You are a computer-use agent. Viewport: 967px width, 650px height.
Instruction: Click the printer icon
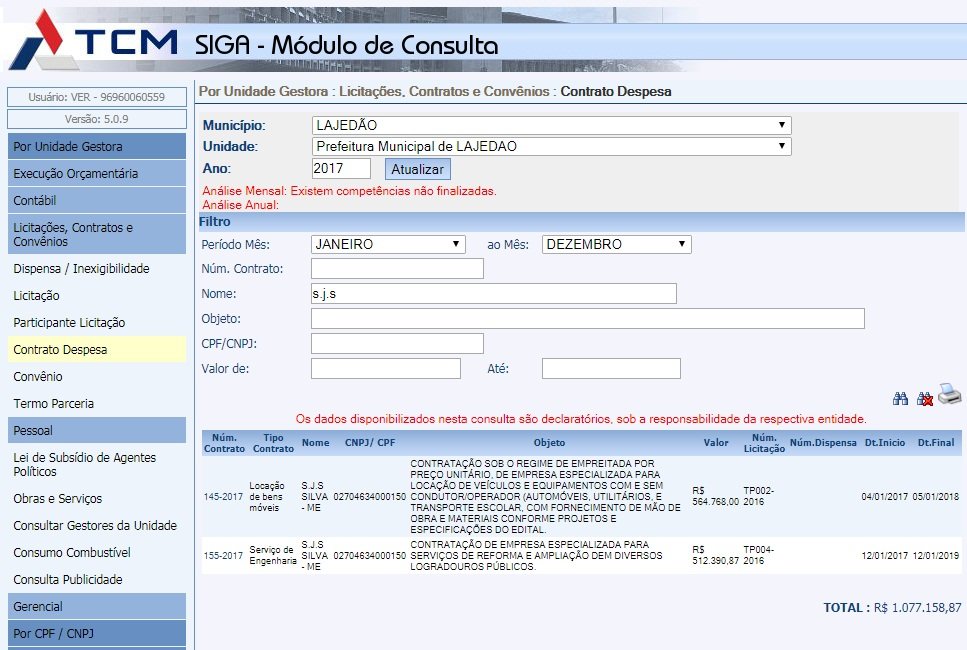coord(949,396)
